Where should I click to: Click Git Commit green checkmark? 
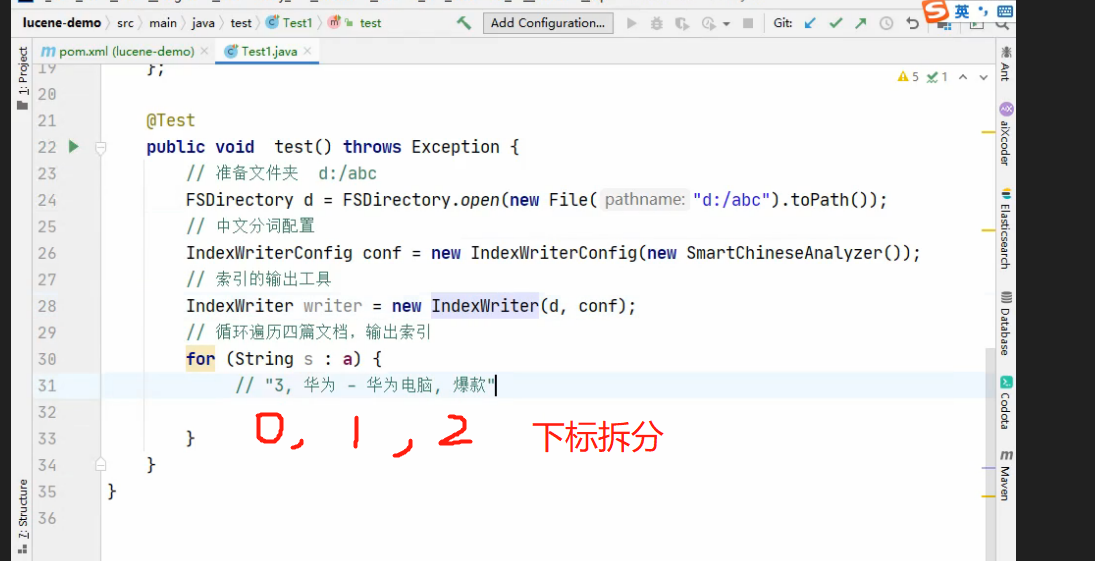(835, 23)
